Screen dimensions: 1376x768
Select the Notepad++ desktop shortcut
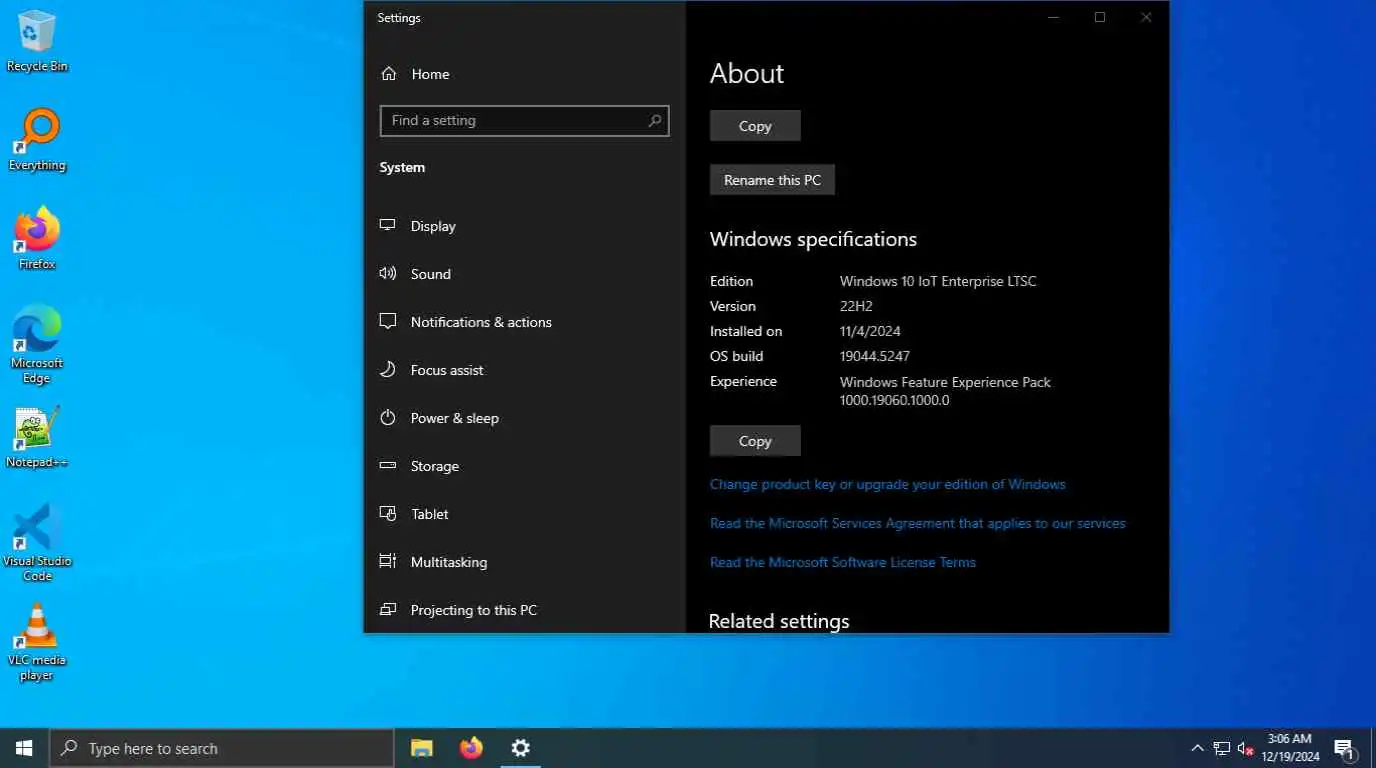tap(37, 437)
